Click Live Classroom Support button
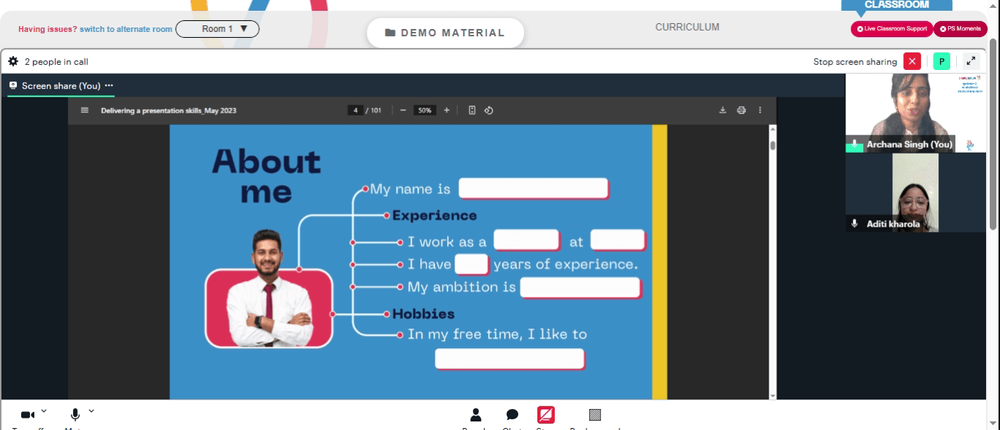This screenshot has height=430, width=1000. (892, 29)
